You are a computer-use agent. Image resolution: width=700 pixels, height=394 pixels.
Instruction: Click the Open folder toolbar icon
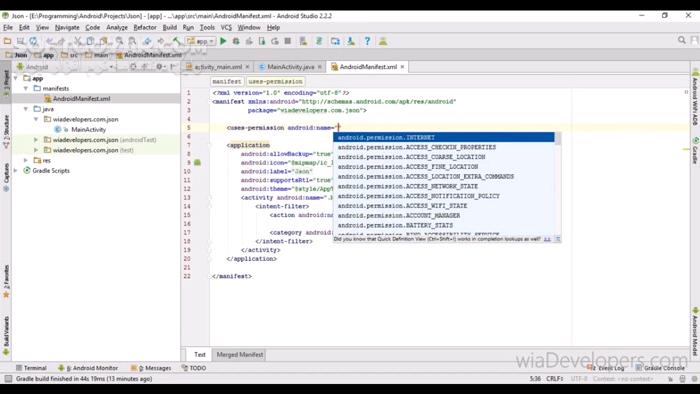coord(7,41)
